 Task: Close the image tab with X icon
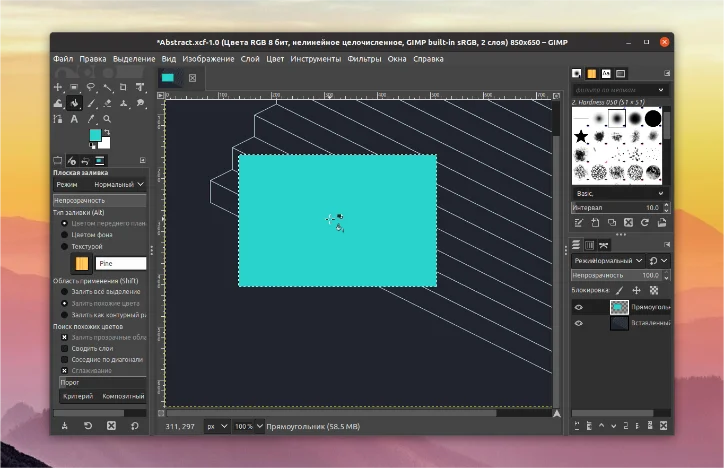192,77
